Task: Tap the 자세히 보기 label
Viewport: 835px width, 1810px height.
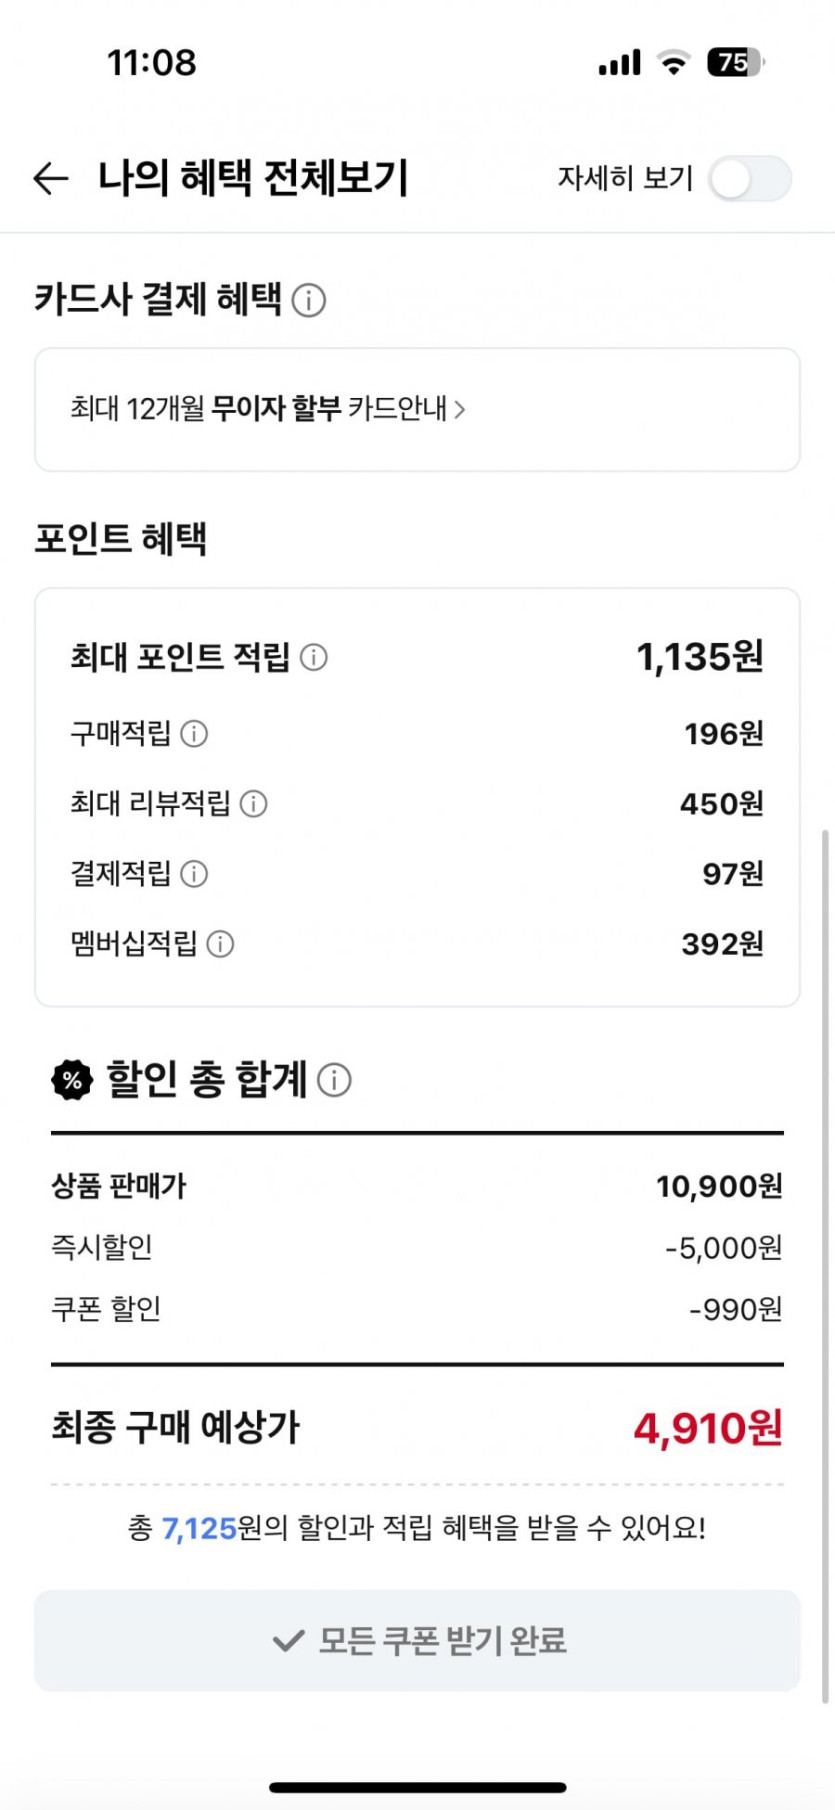Action: [x=625, y=178]
